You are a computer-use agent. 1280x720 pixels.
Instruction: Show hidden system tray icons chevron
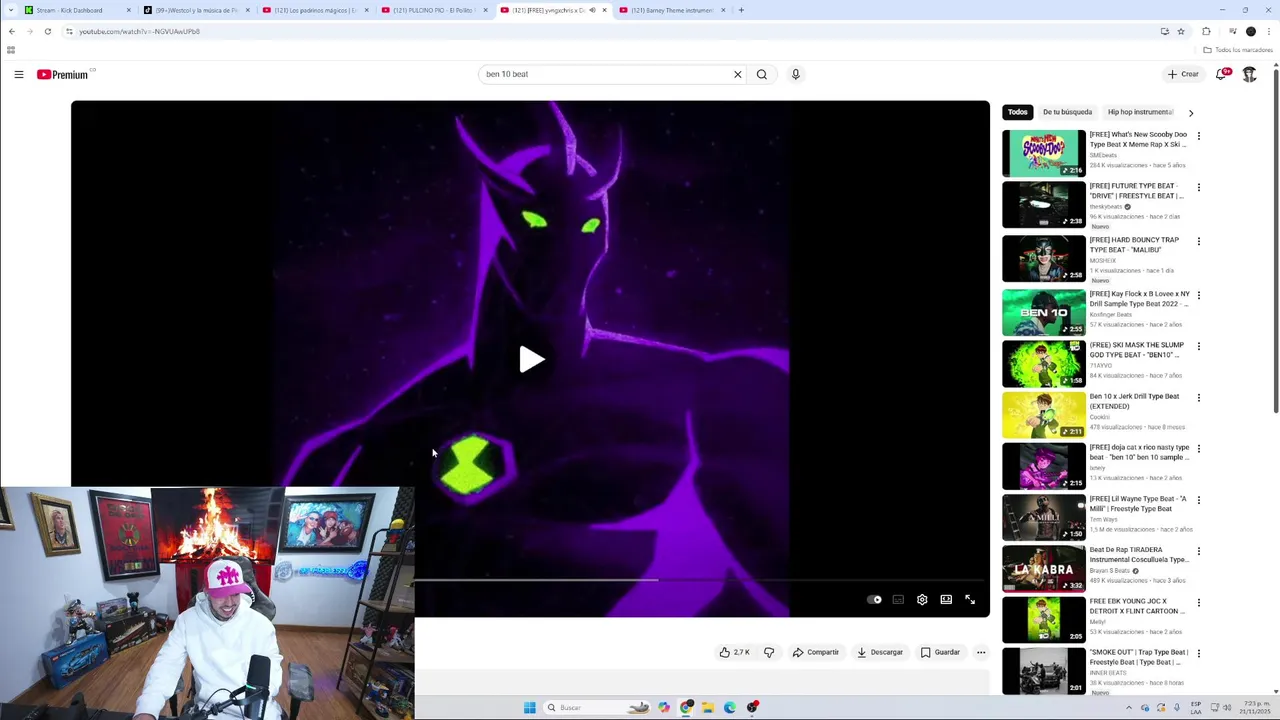pos(1129,708)
